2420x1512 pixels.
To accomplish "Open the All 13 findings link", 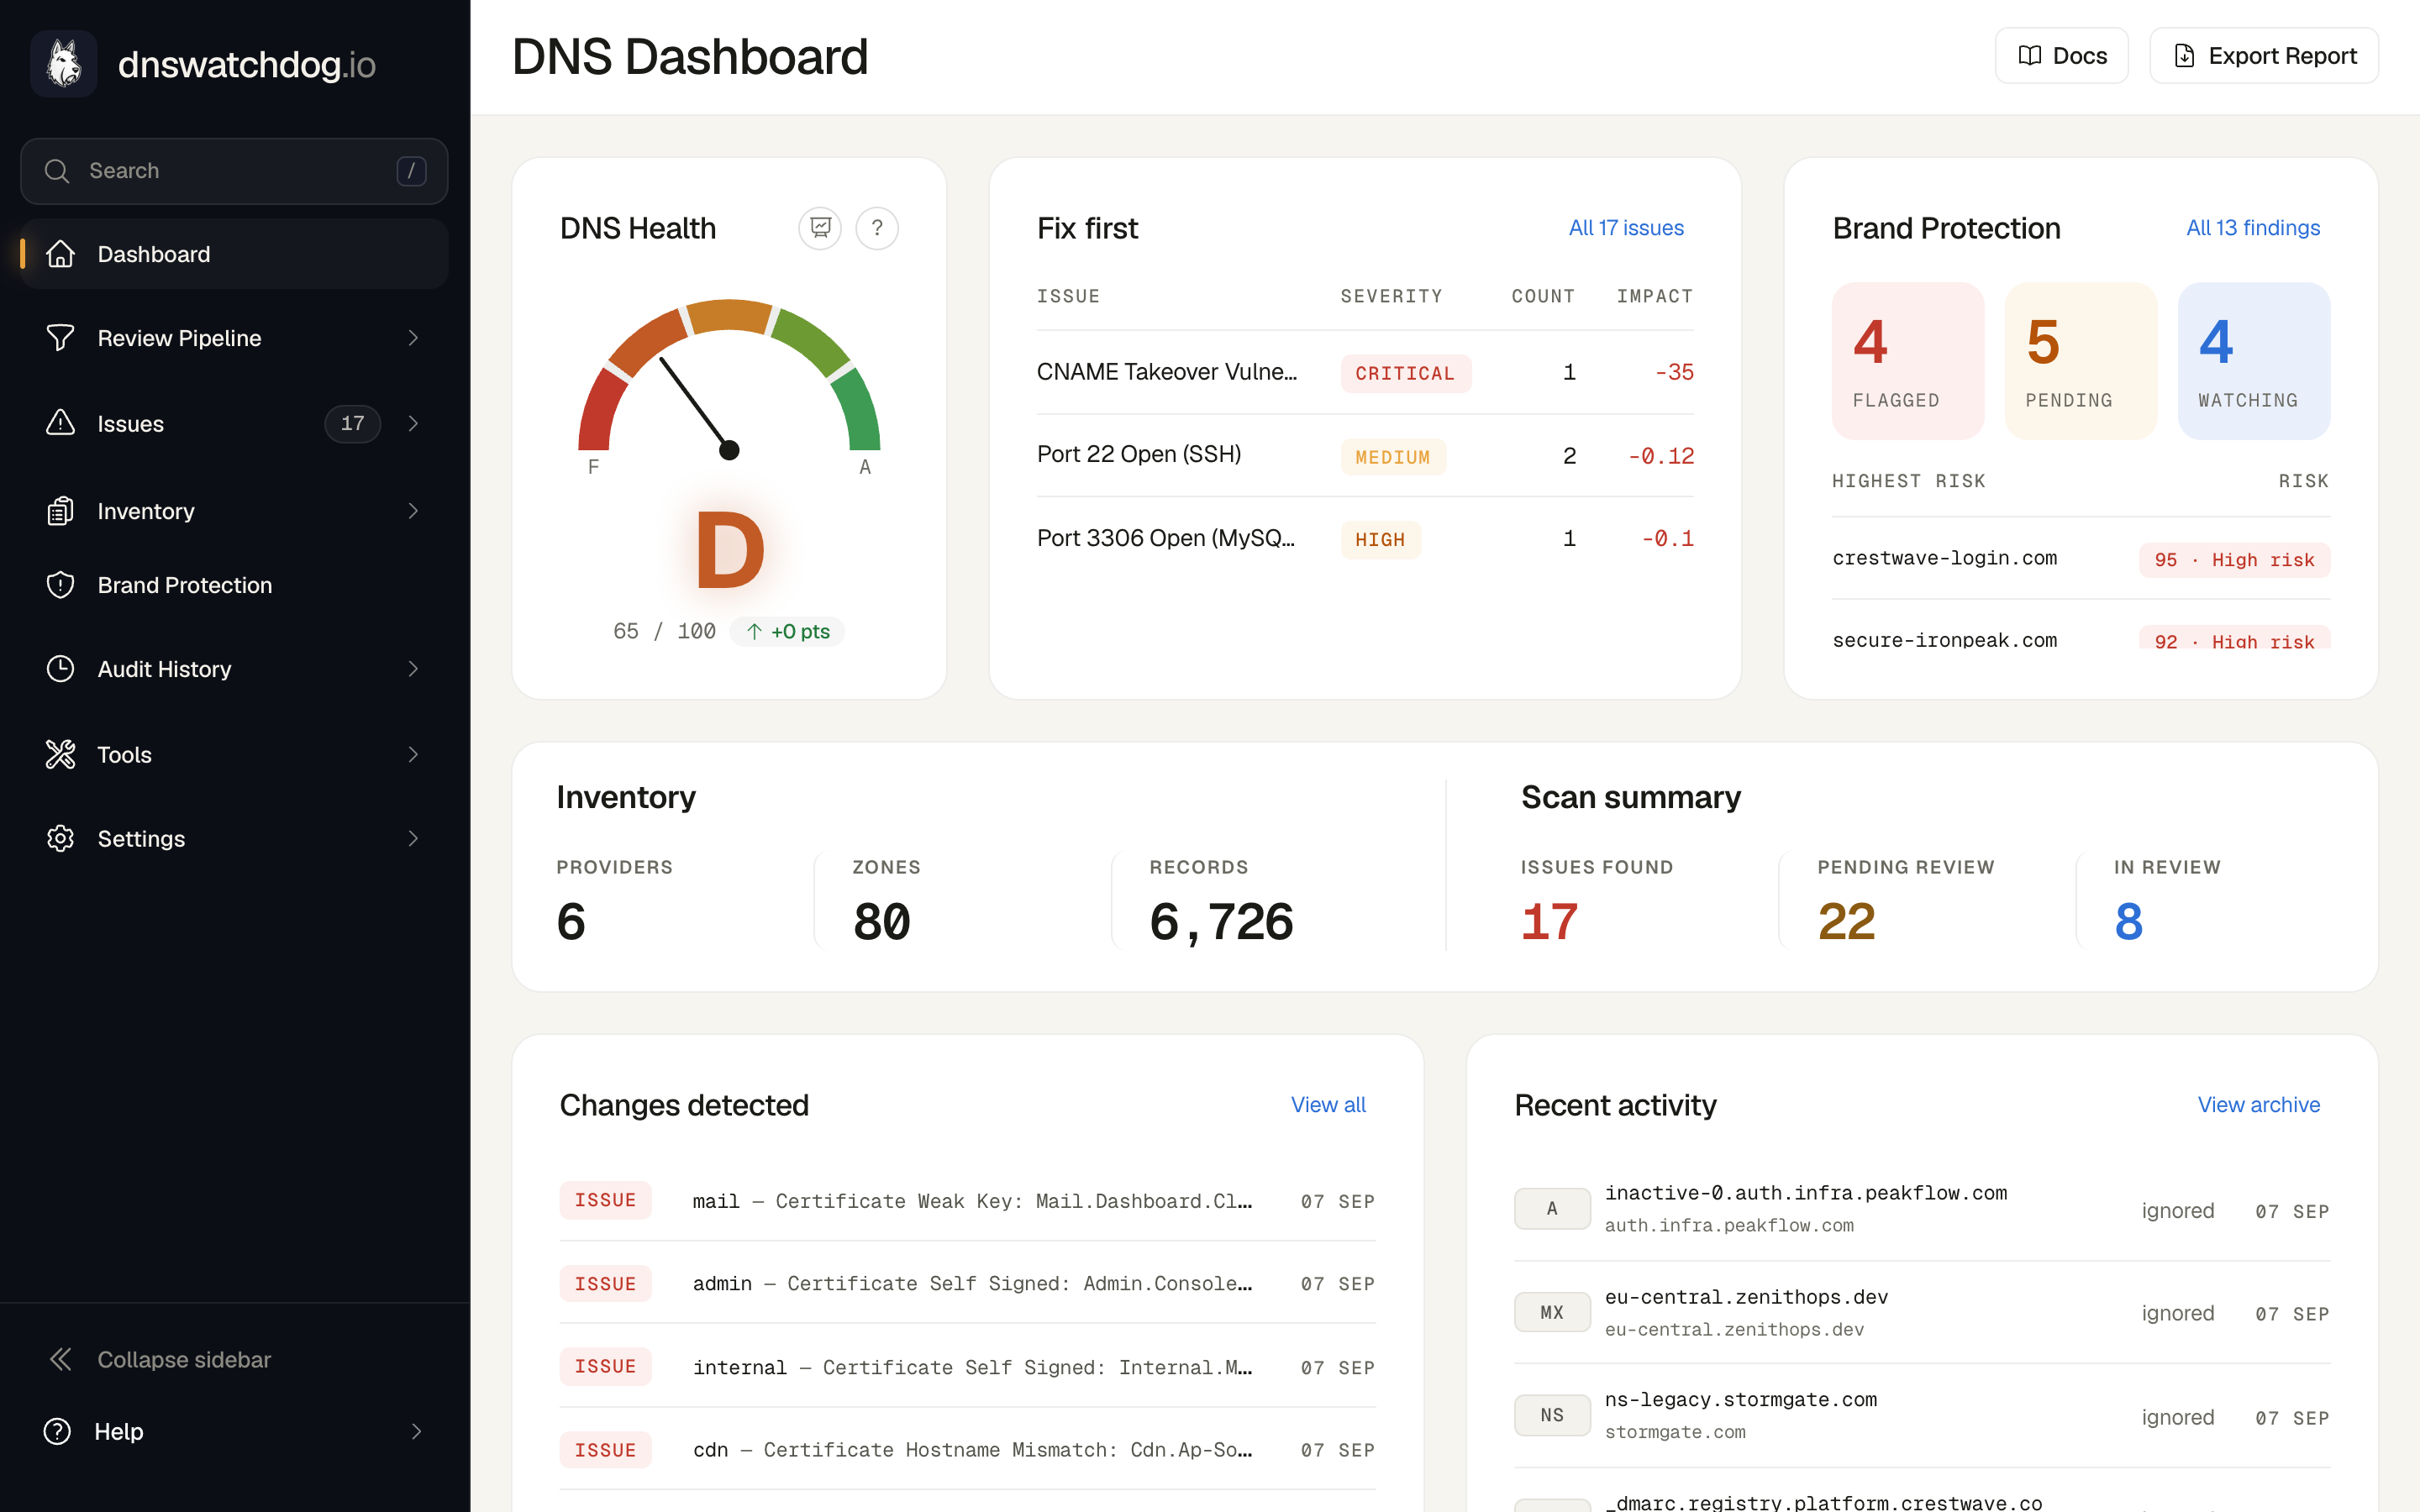I will [2253, 228].
